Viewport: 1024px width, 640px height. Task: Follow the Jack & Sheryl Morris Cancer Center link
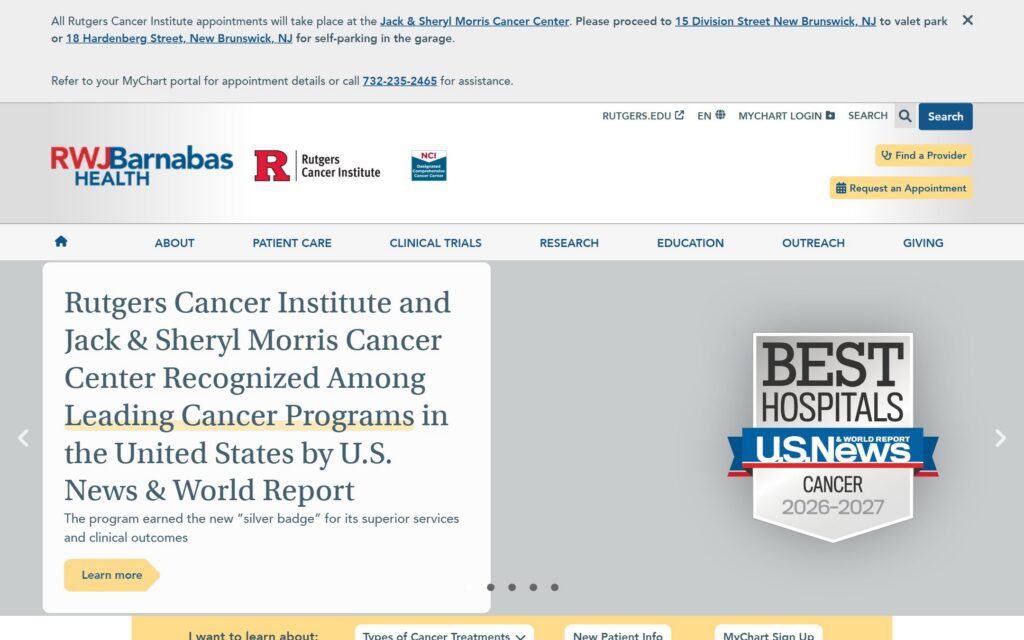(x=474, y=21)
